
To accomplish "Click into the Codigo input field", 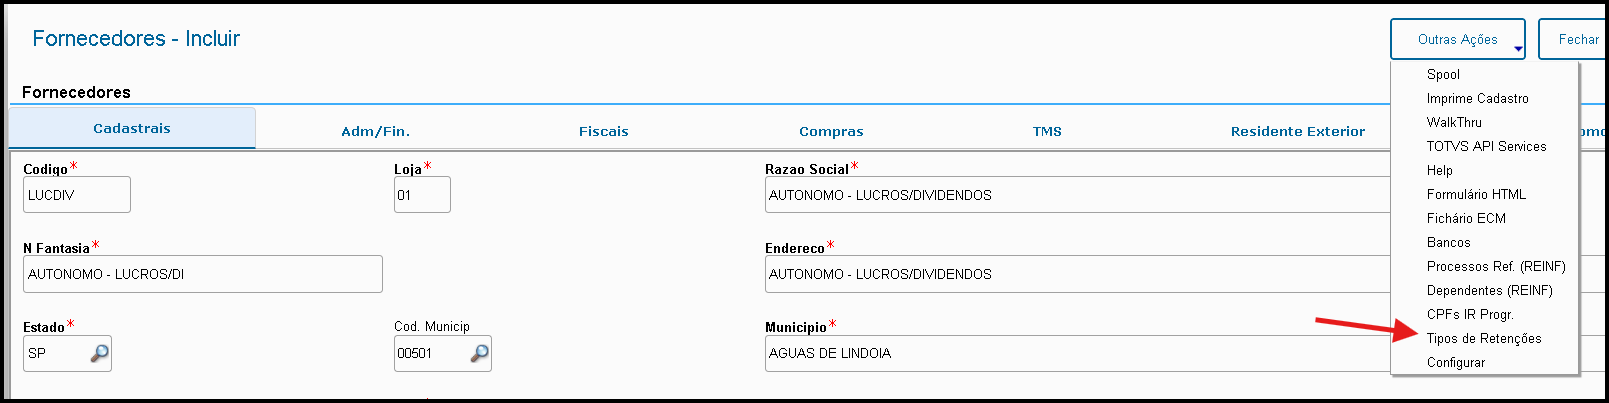I will click(76, 195).
